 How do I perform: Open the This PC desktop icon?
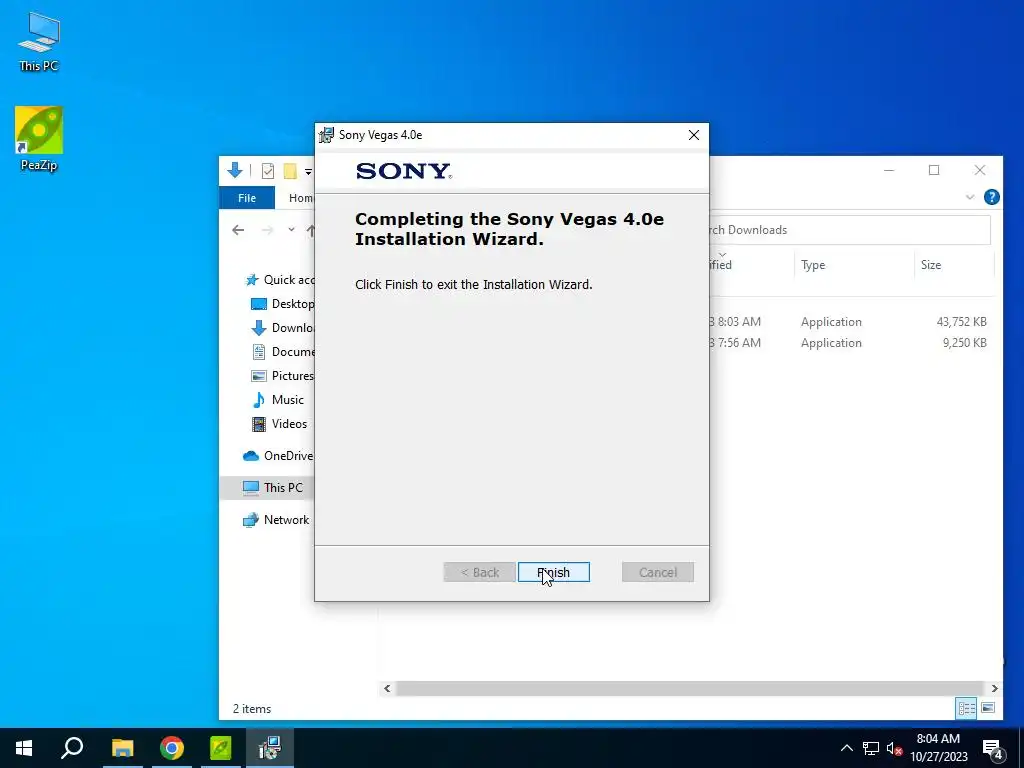39,42
